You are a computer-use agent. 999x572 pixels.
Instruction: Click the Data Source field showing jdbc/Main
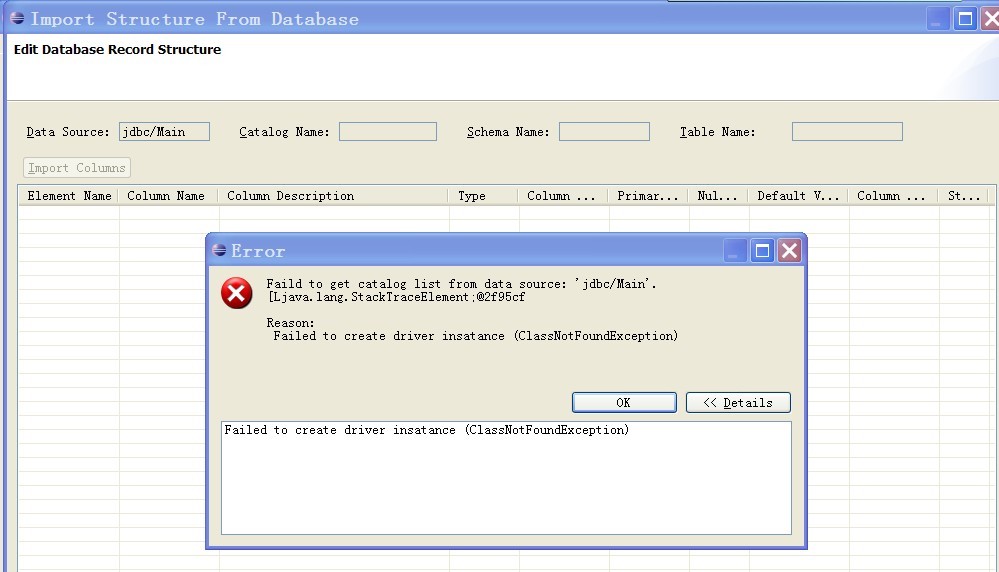164,132
